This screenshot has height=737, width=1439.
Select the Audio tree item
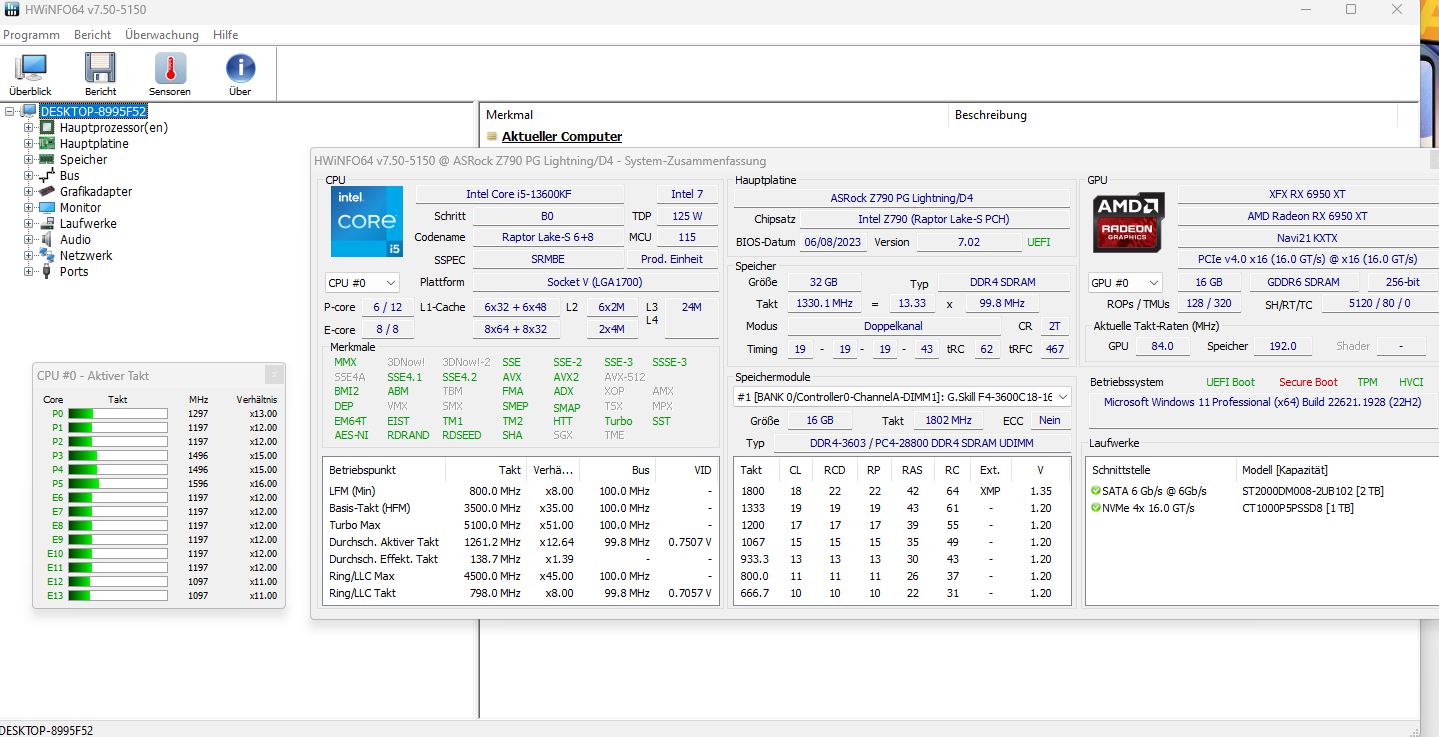coord(75,240)
